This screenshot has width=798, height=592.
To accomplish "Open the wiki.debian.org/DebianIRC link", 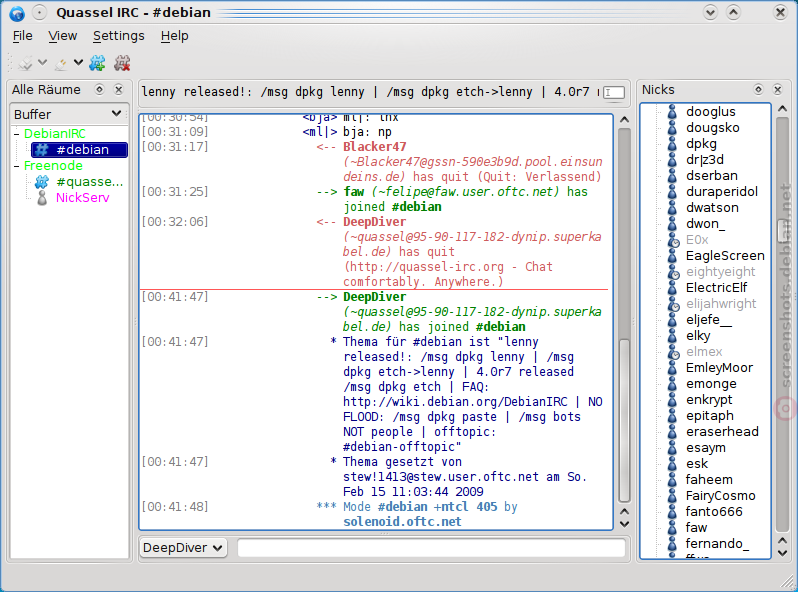I will [x=455, y=402].
